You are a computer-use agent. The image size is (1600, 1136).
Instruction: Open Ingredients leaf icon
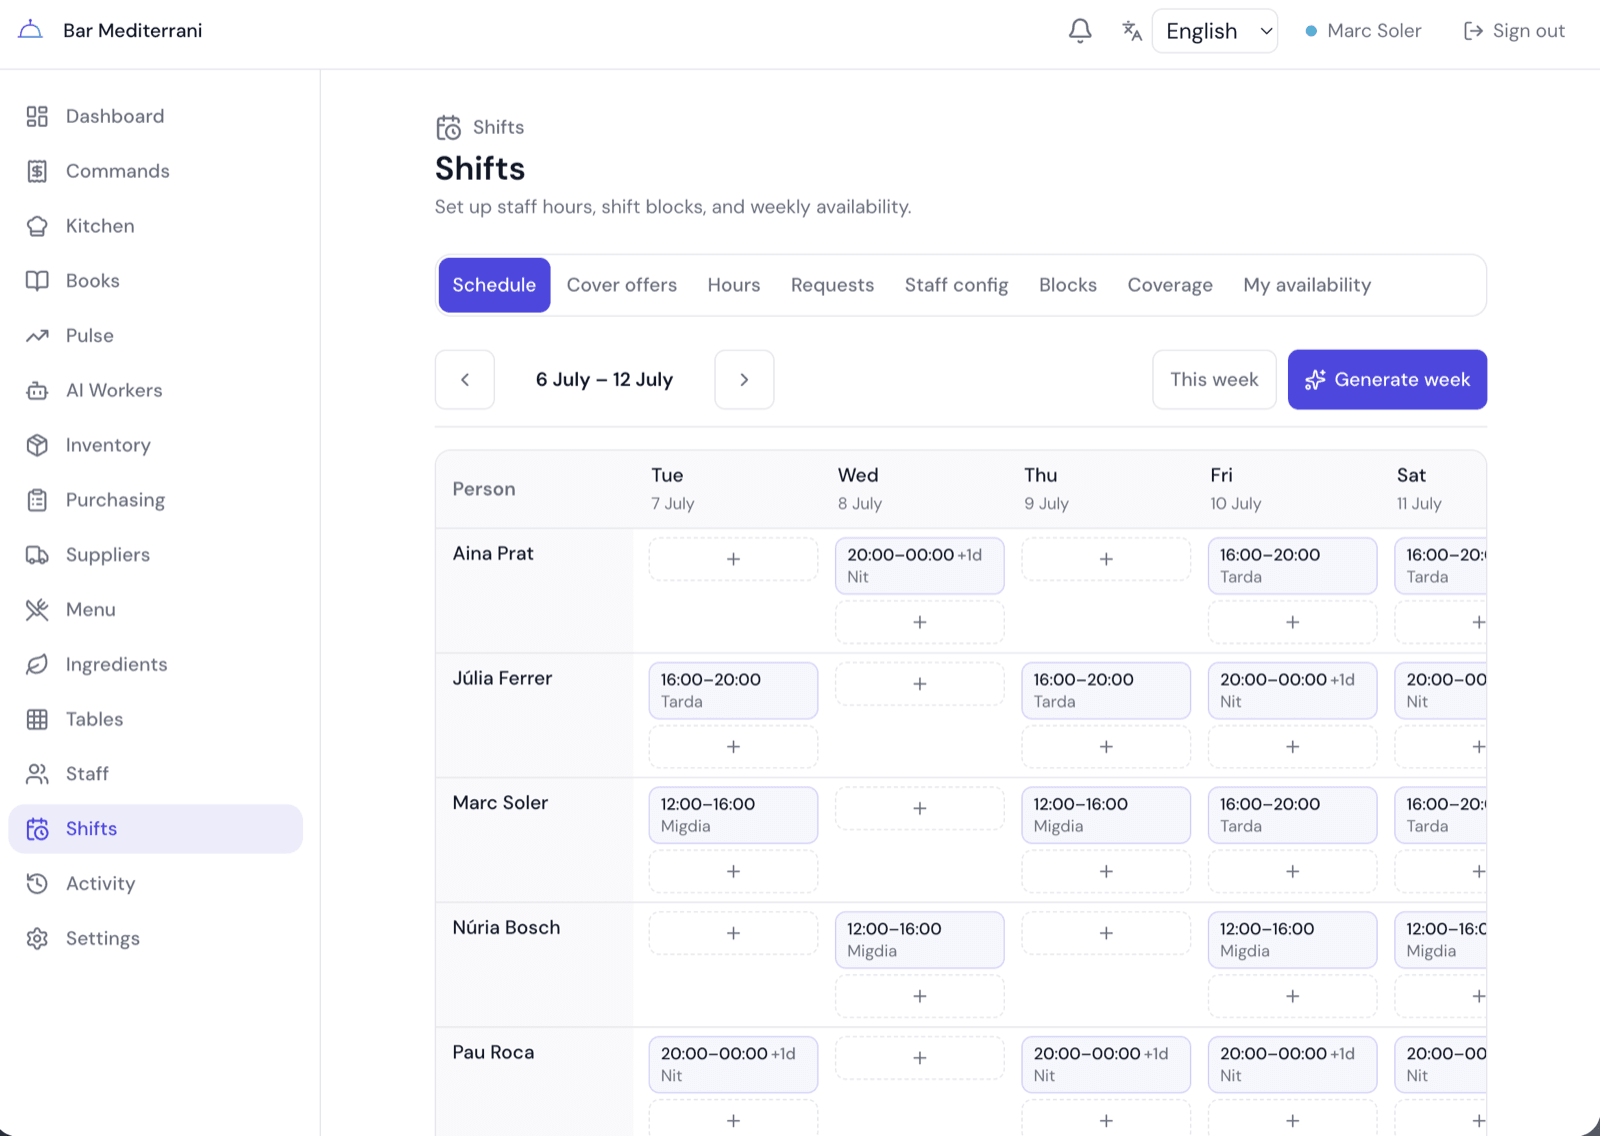37,665
